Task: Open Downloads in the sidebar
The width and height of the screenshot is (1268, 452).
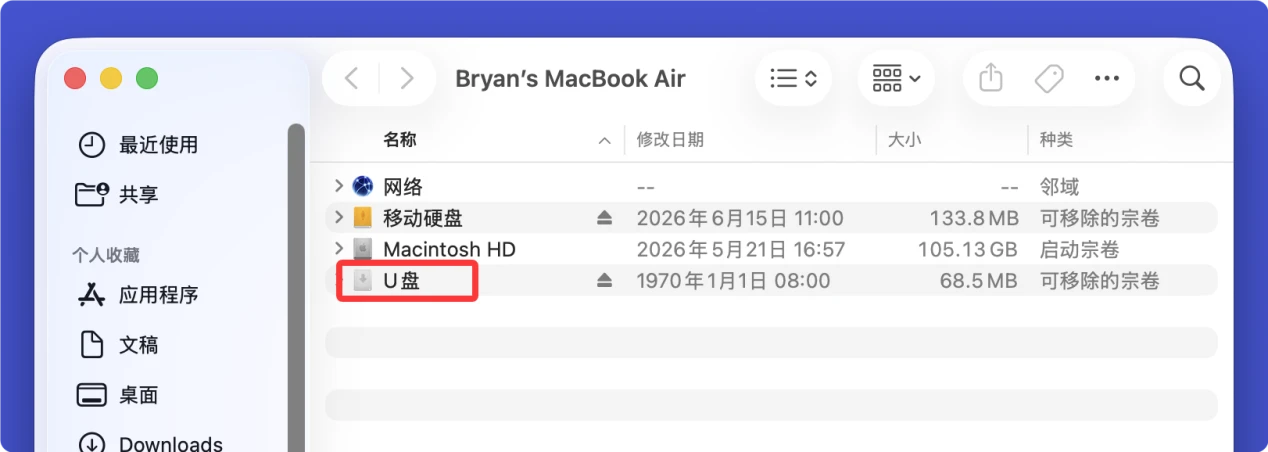Action: [150, 443]
